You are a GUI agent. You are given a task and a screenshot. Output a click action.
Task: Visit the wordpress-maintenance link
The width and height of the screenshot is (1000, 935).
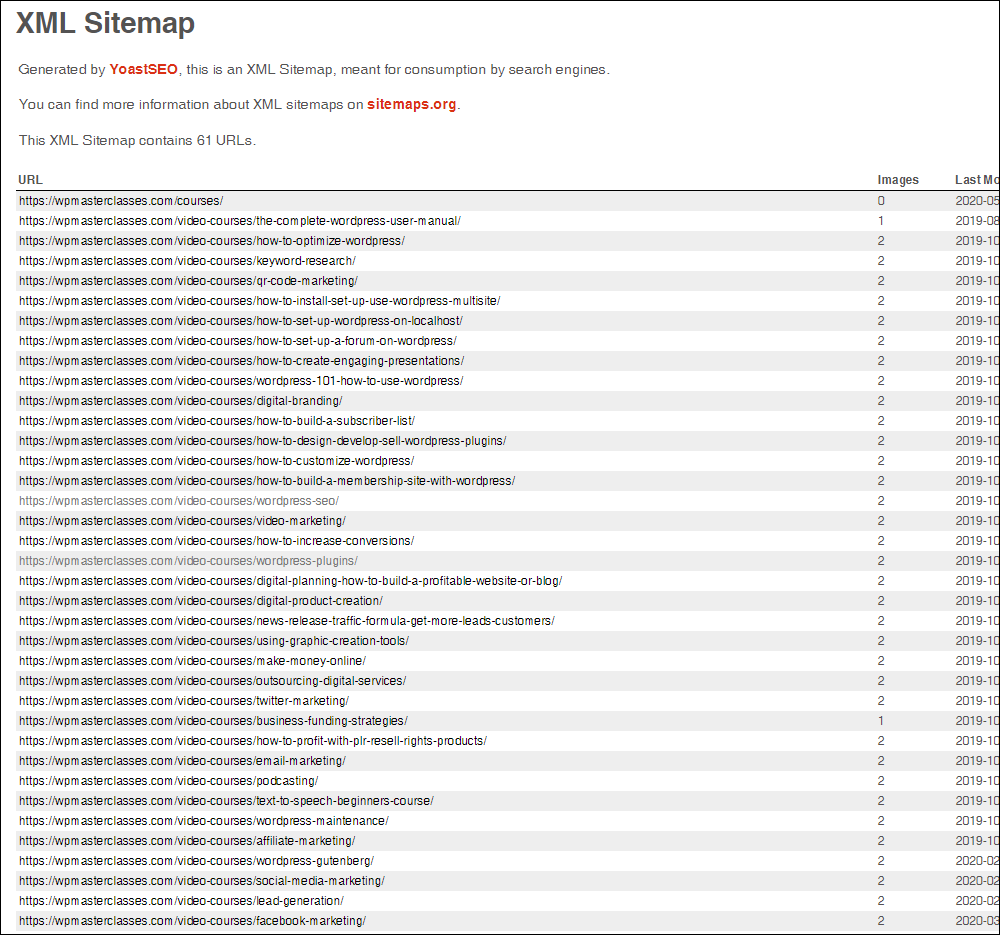click(203, 821)
